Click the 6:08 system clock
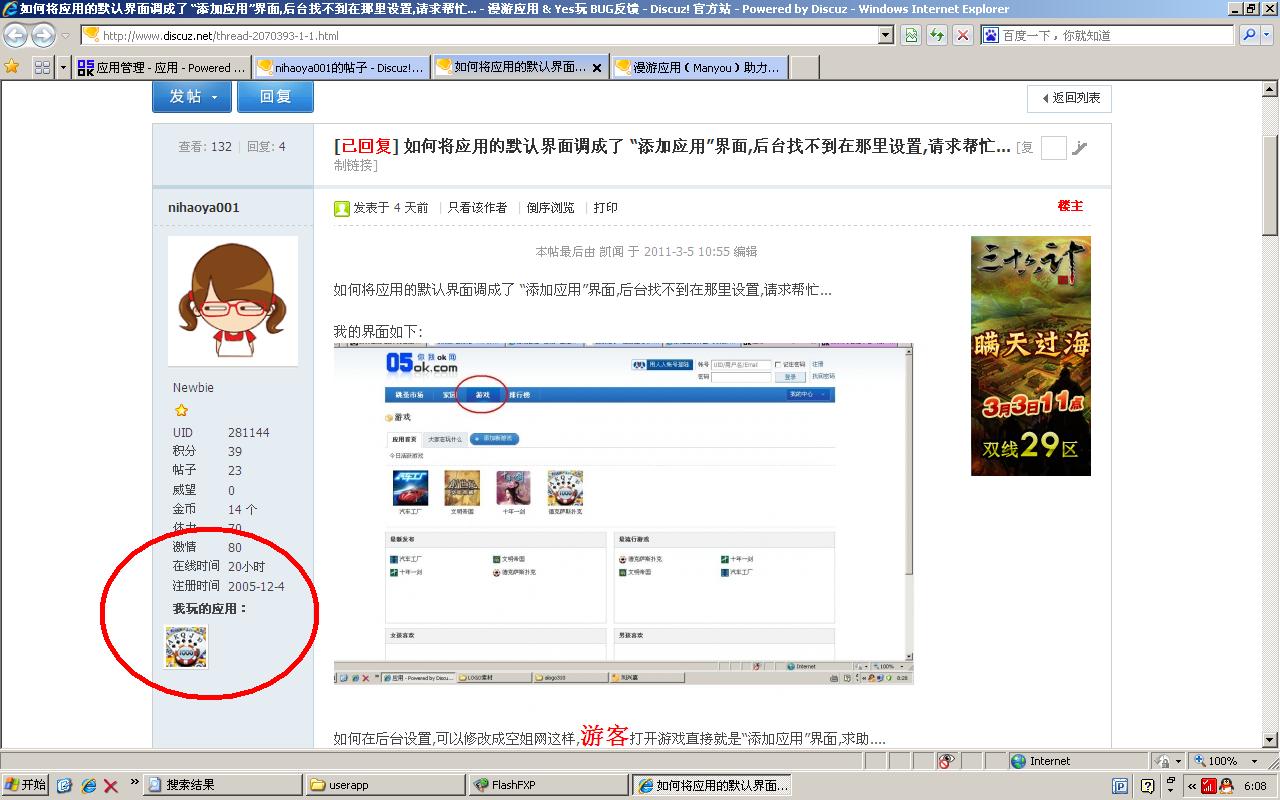 [x=1255, y=786]
